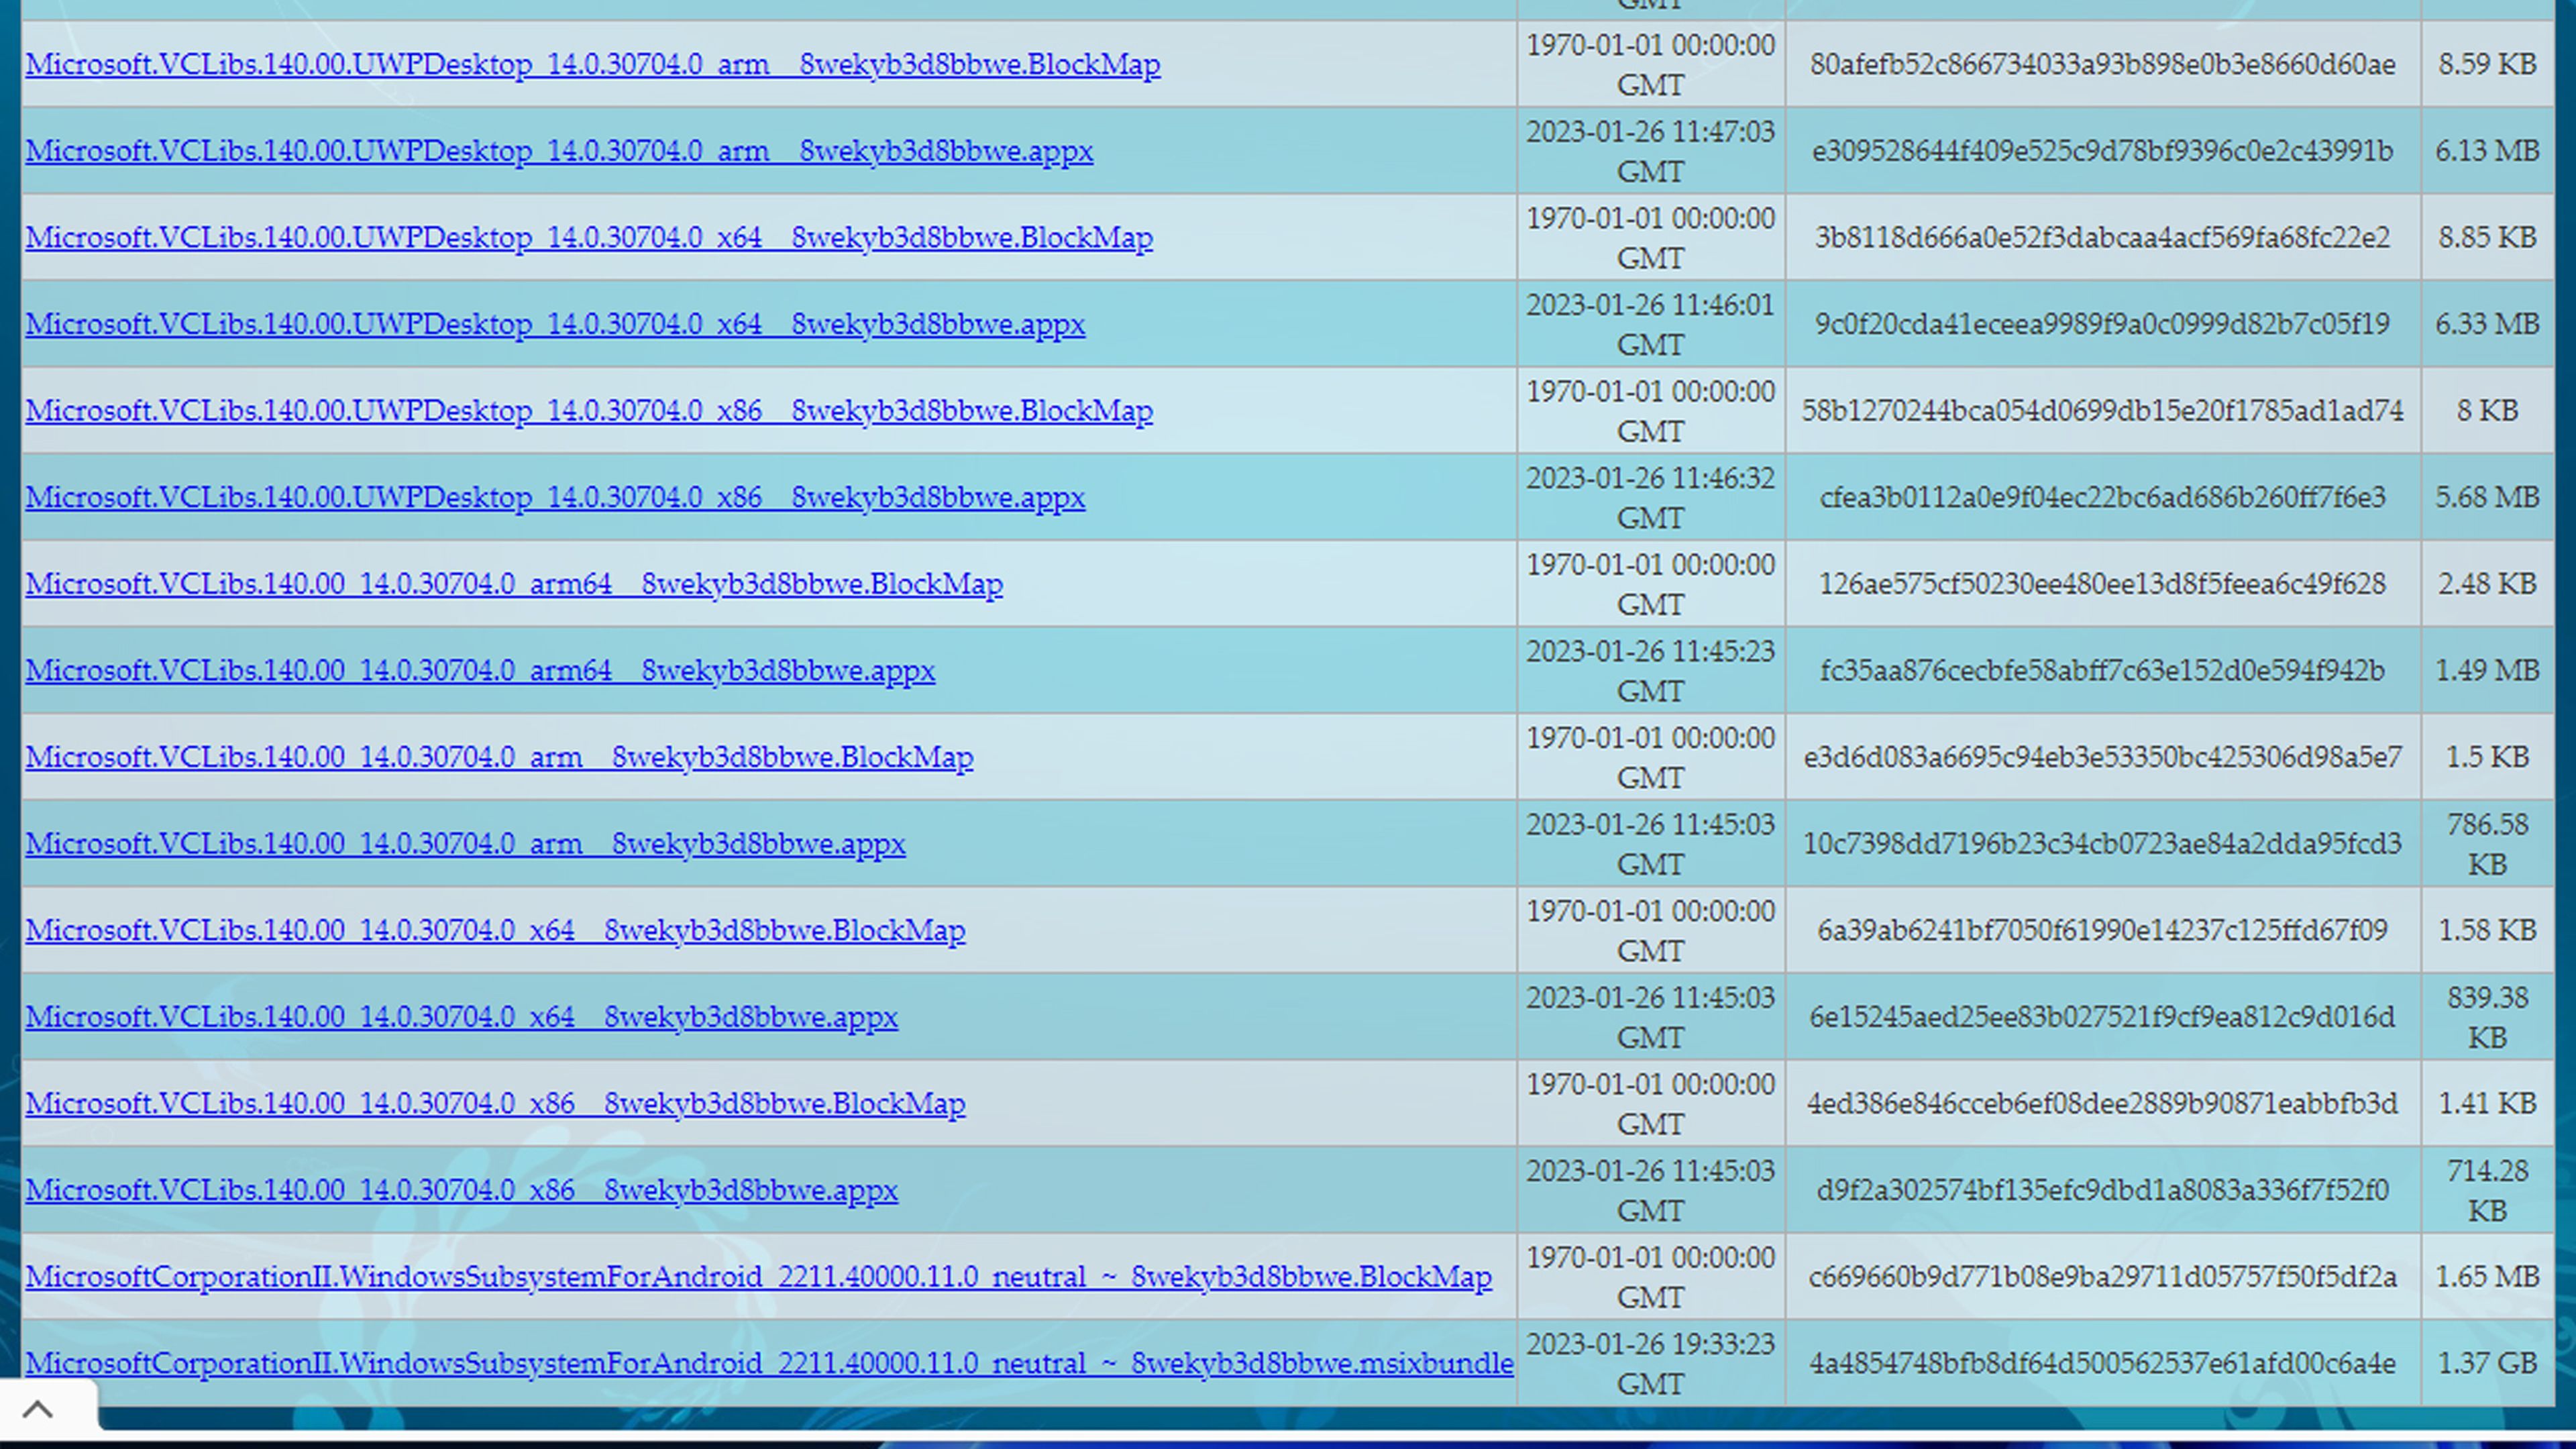Download VCLibs.140.00 x86 appx file
2576x1449 pixels.
coord(461,1191)
